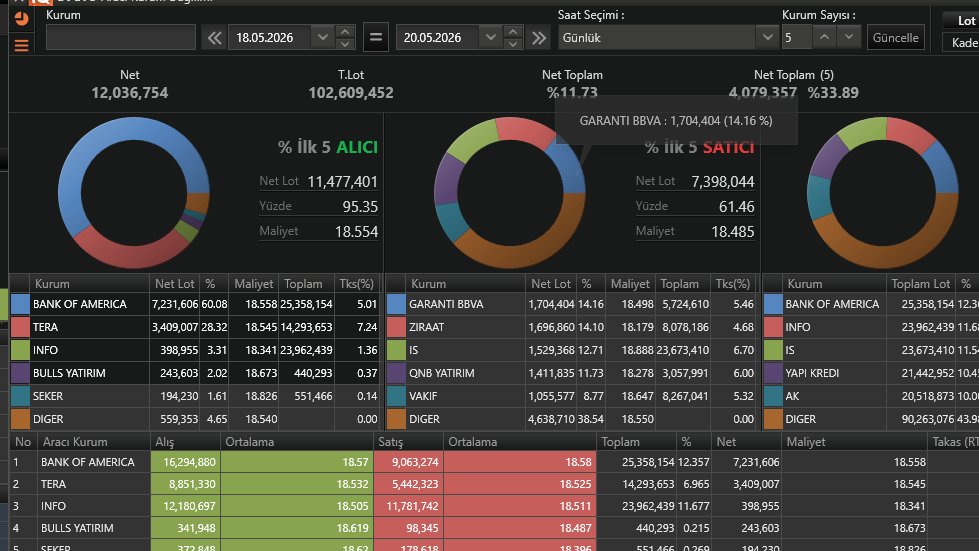This screenshot has height=551, width=979.
Task: Click the red swatch beside ZIRAAT
Action: 396,327
